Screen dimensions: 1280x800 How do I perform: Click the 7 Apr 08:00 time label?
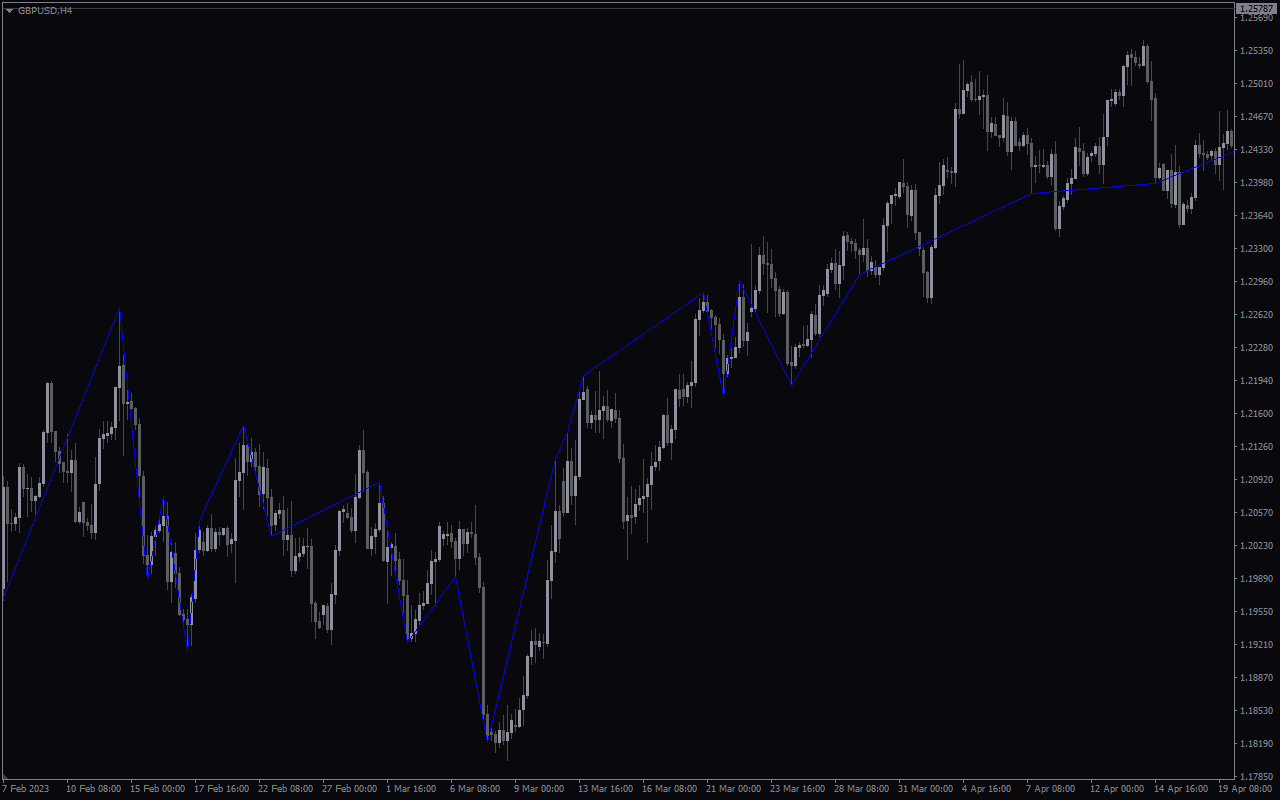click(x=1051, y=788)
